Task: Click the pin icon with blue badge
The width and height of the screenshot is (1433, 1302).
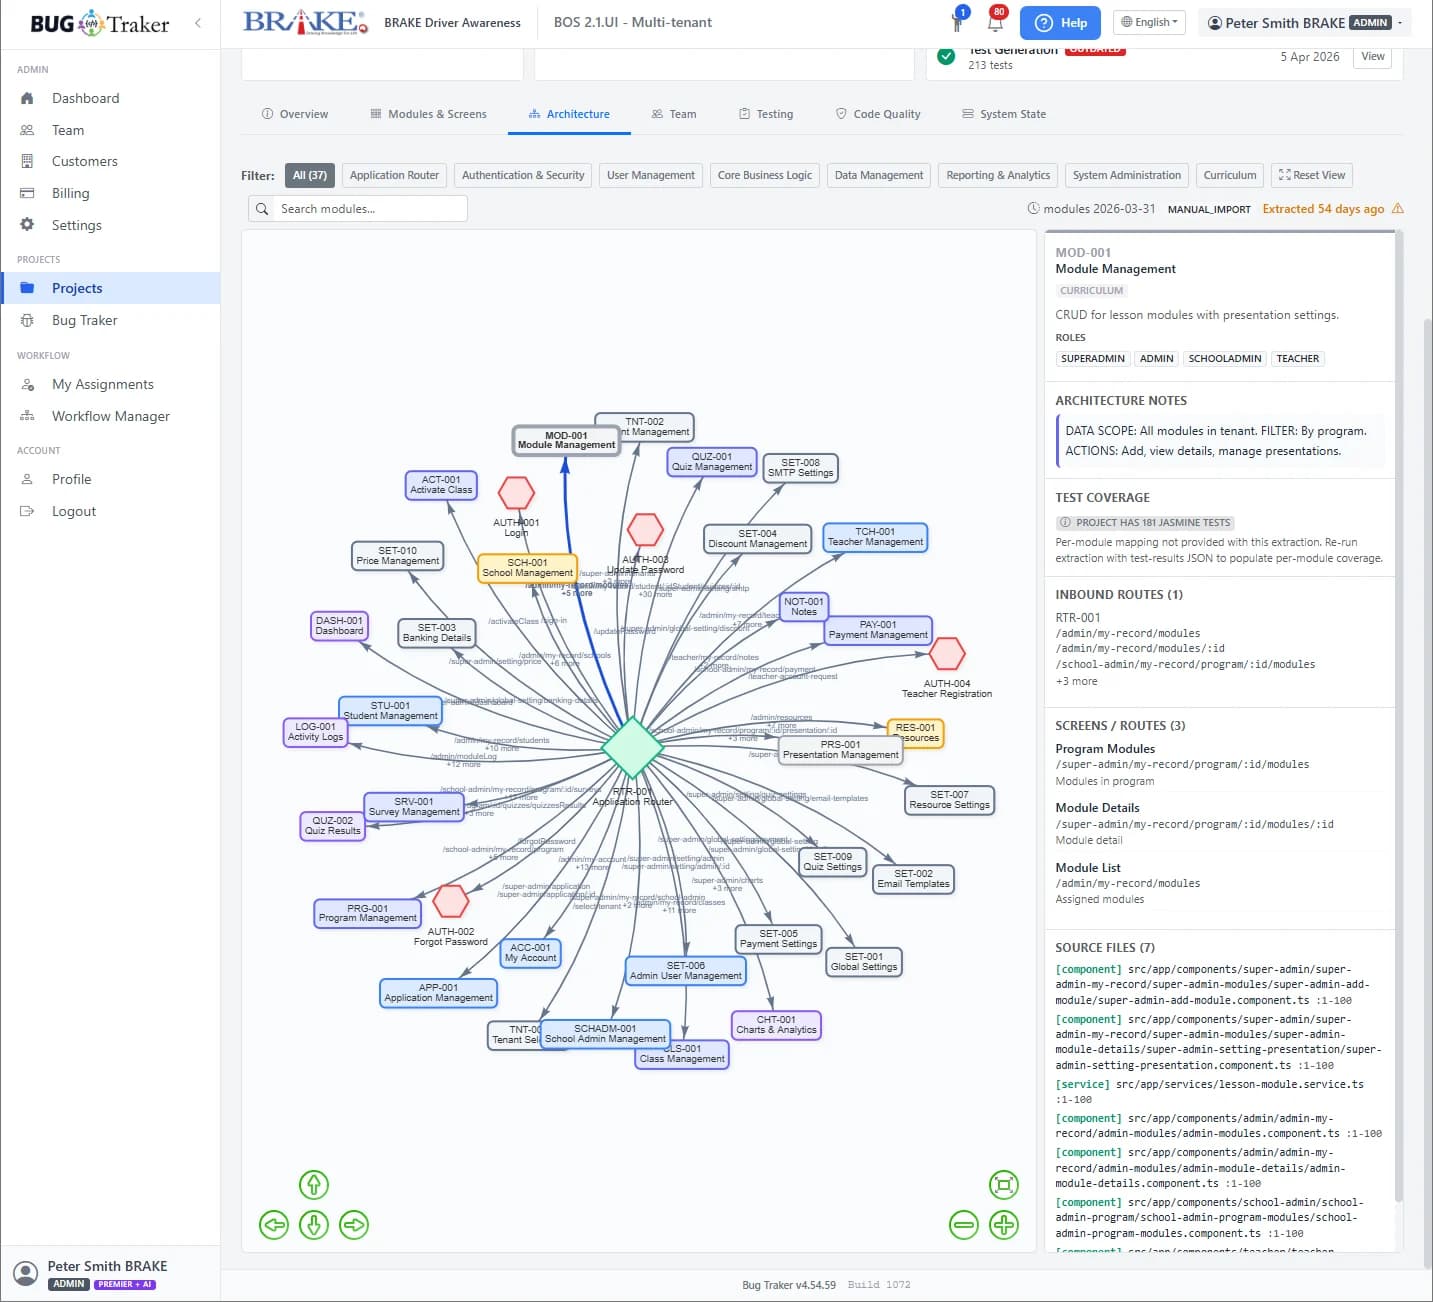Action: 958,21
